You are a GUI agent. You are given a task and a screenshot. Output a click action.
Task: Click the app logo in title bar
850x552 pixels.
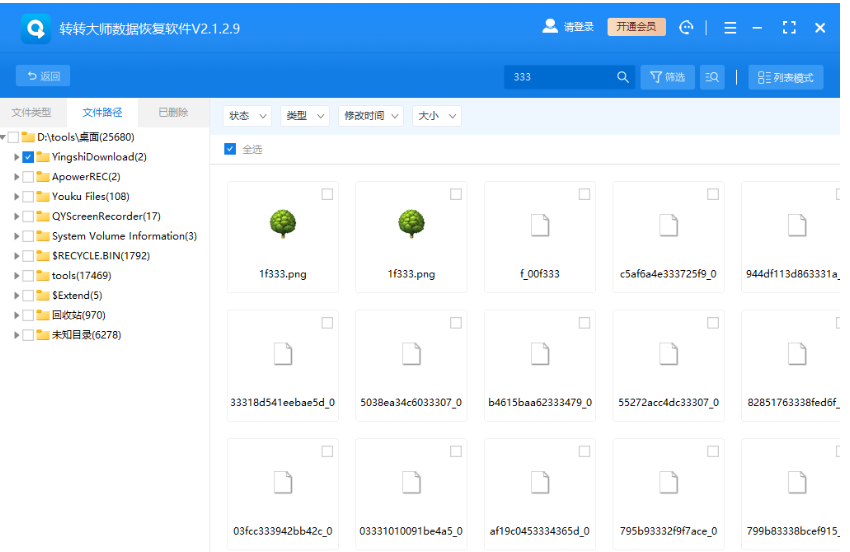pos(36,28)
